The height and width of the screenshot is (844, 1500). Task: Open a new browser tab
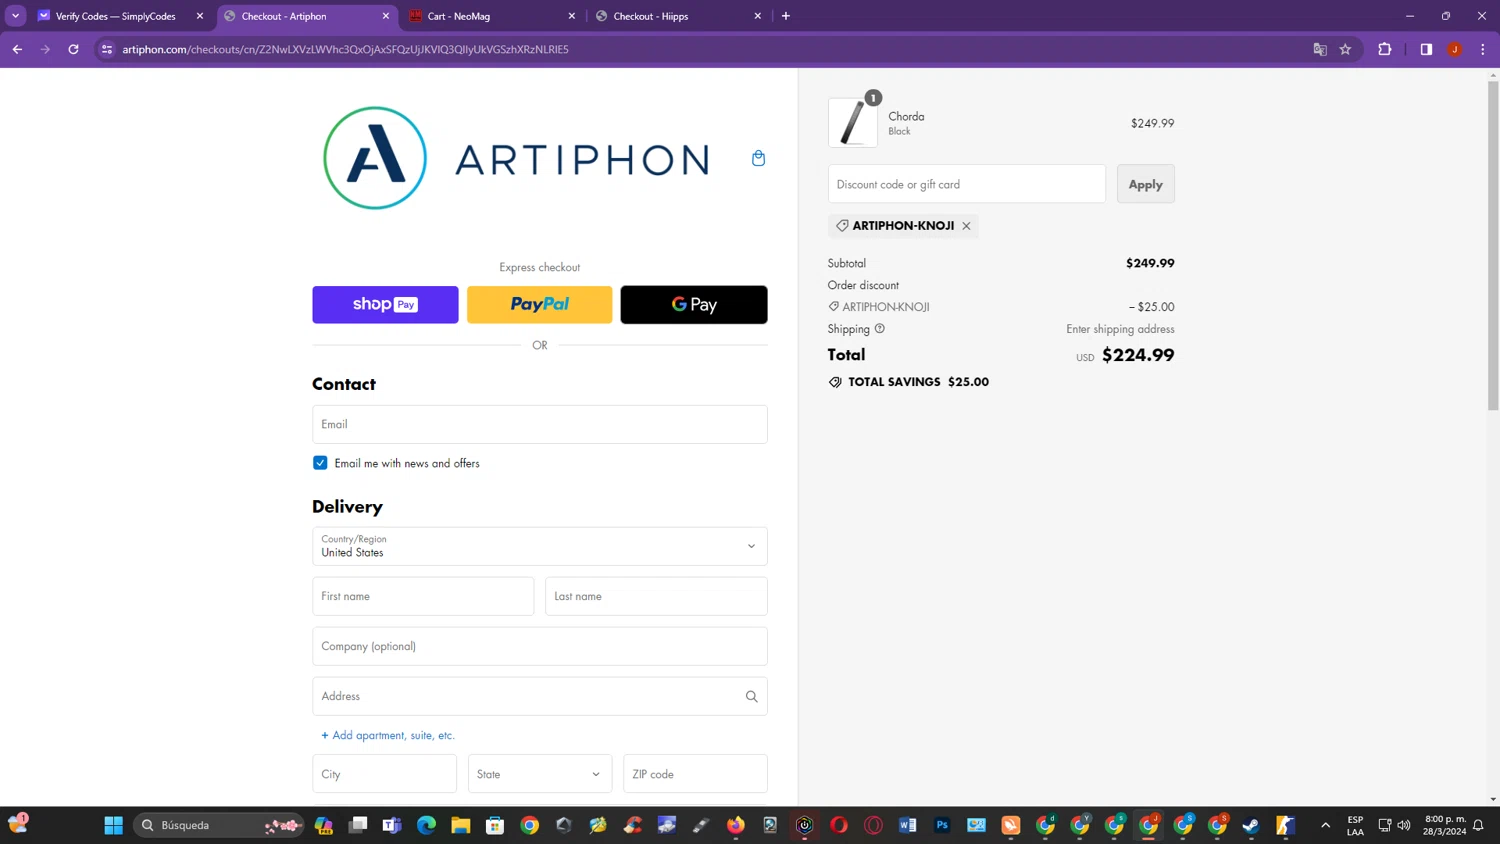pos(786,16)
